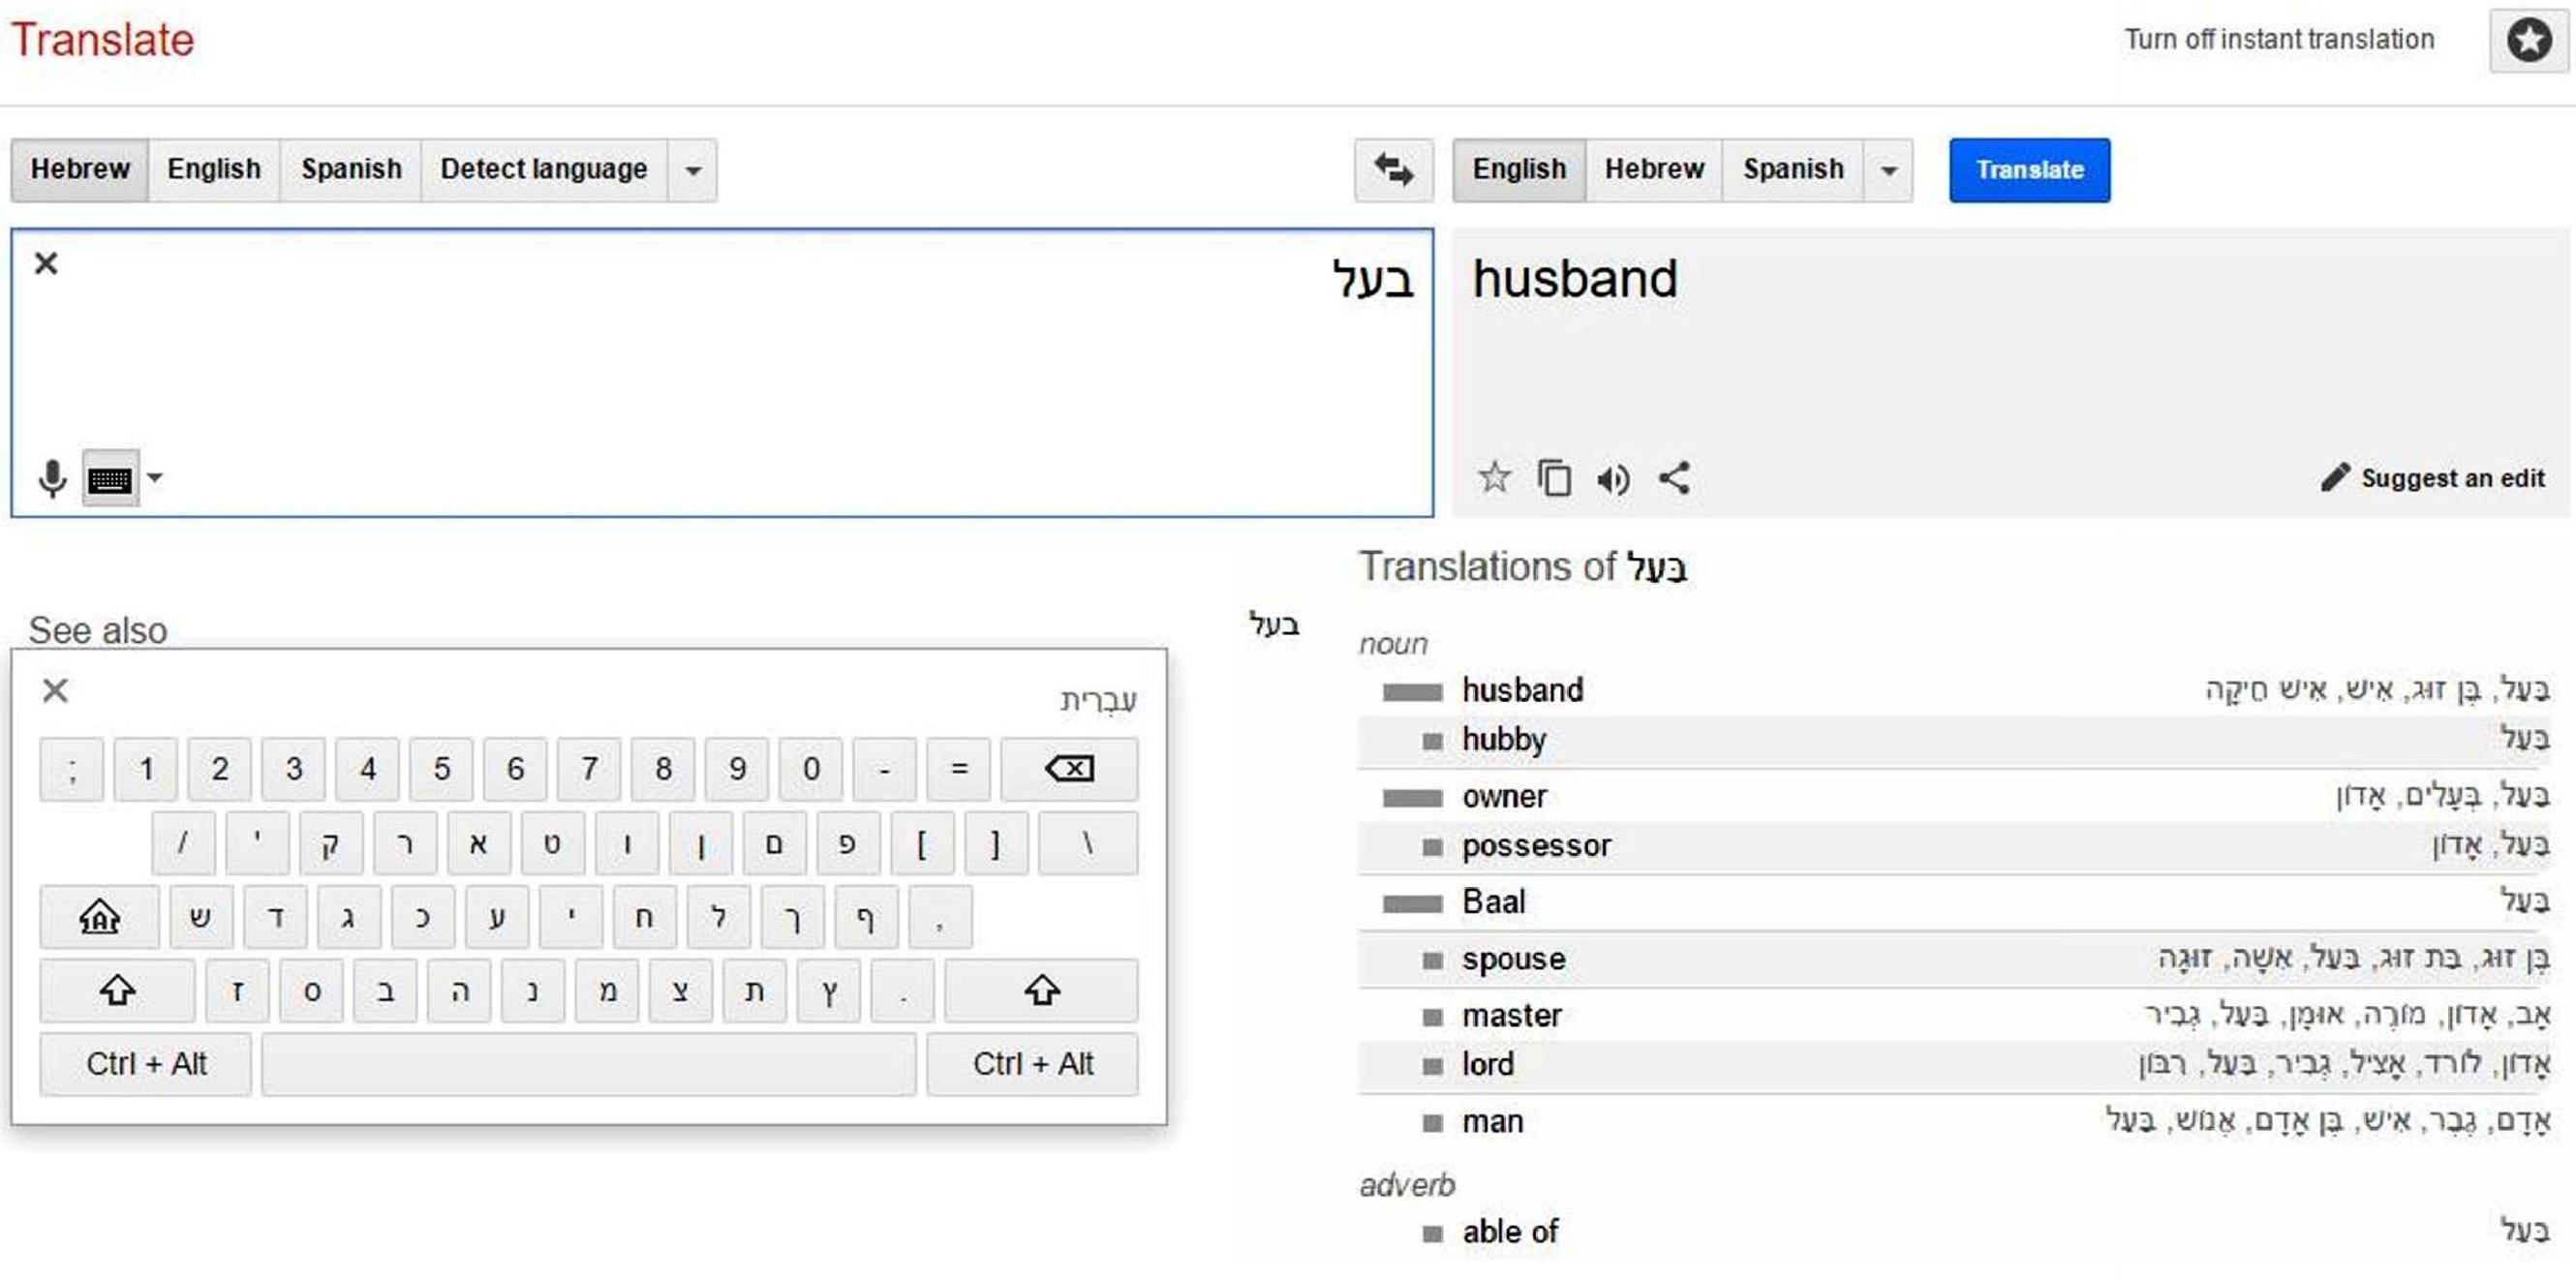Image resolution: width=2576 pixels, height=1280 pixels.
Task: Select English as source language
Action: [214, 169]
